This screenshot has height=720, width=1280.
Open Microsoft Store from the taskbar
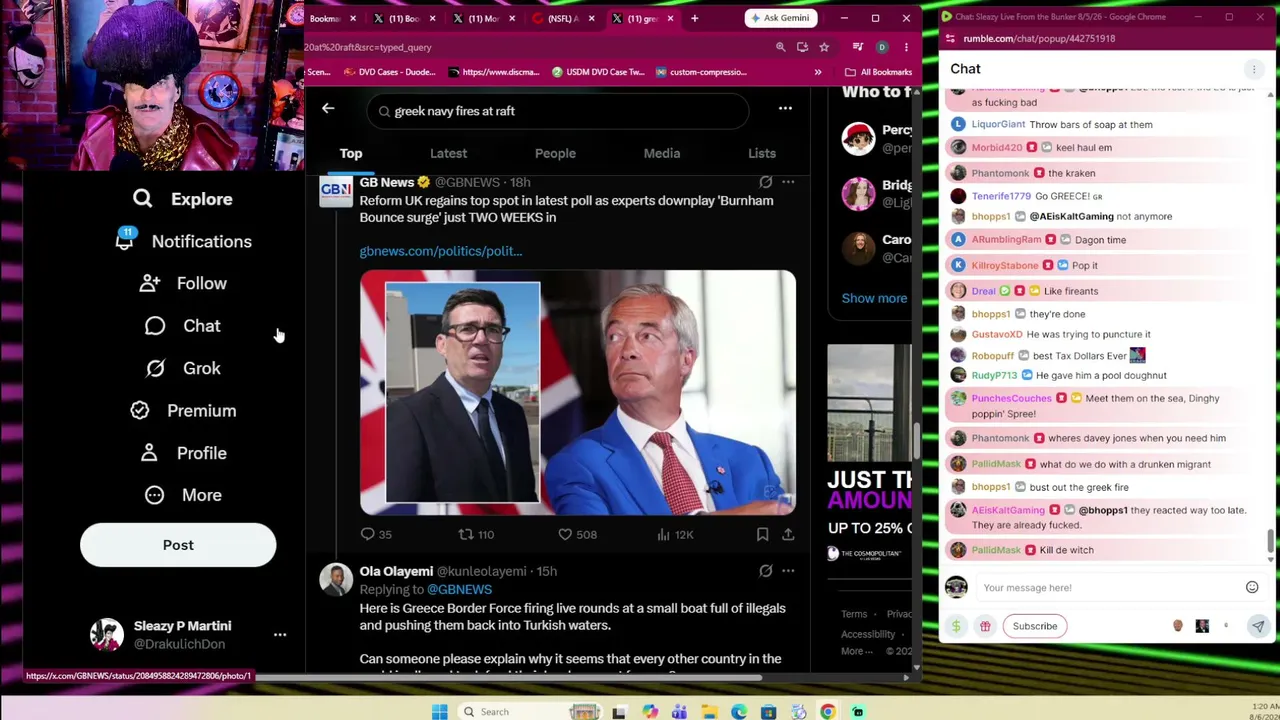[768, 712]
